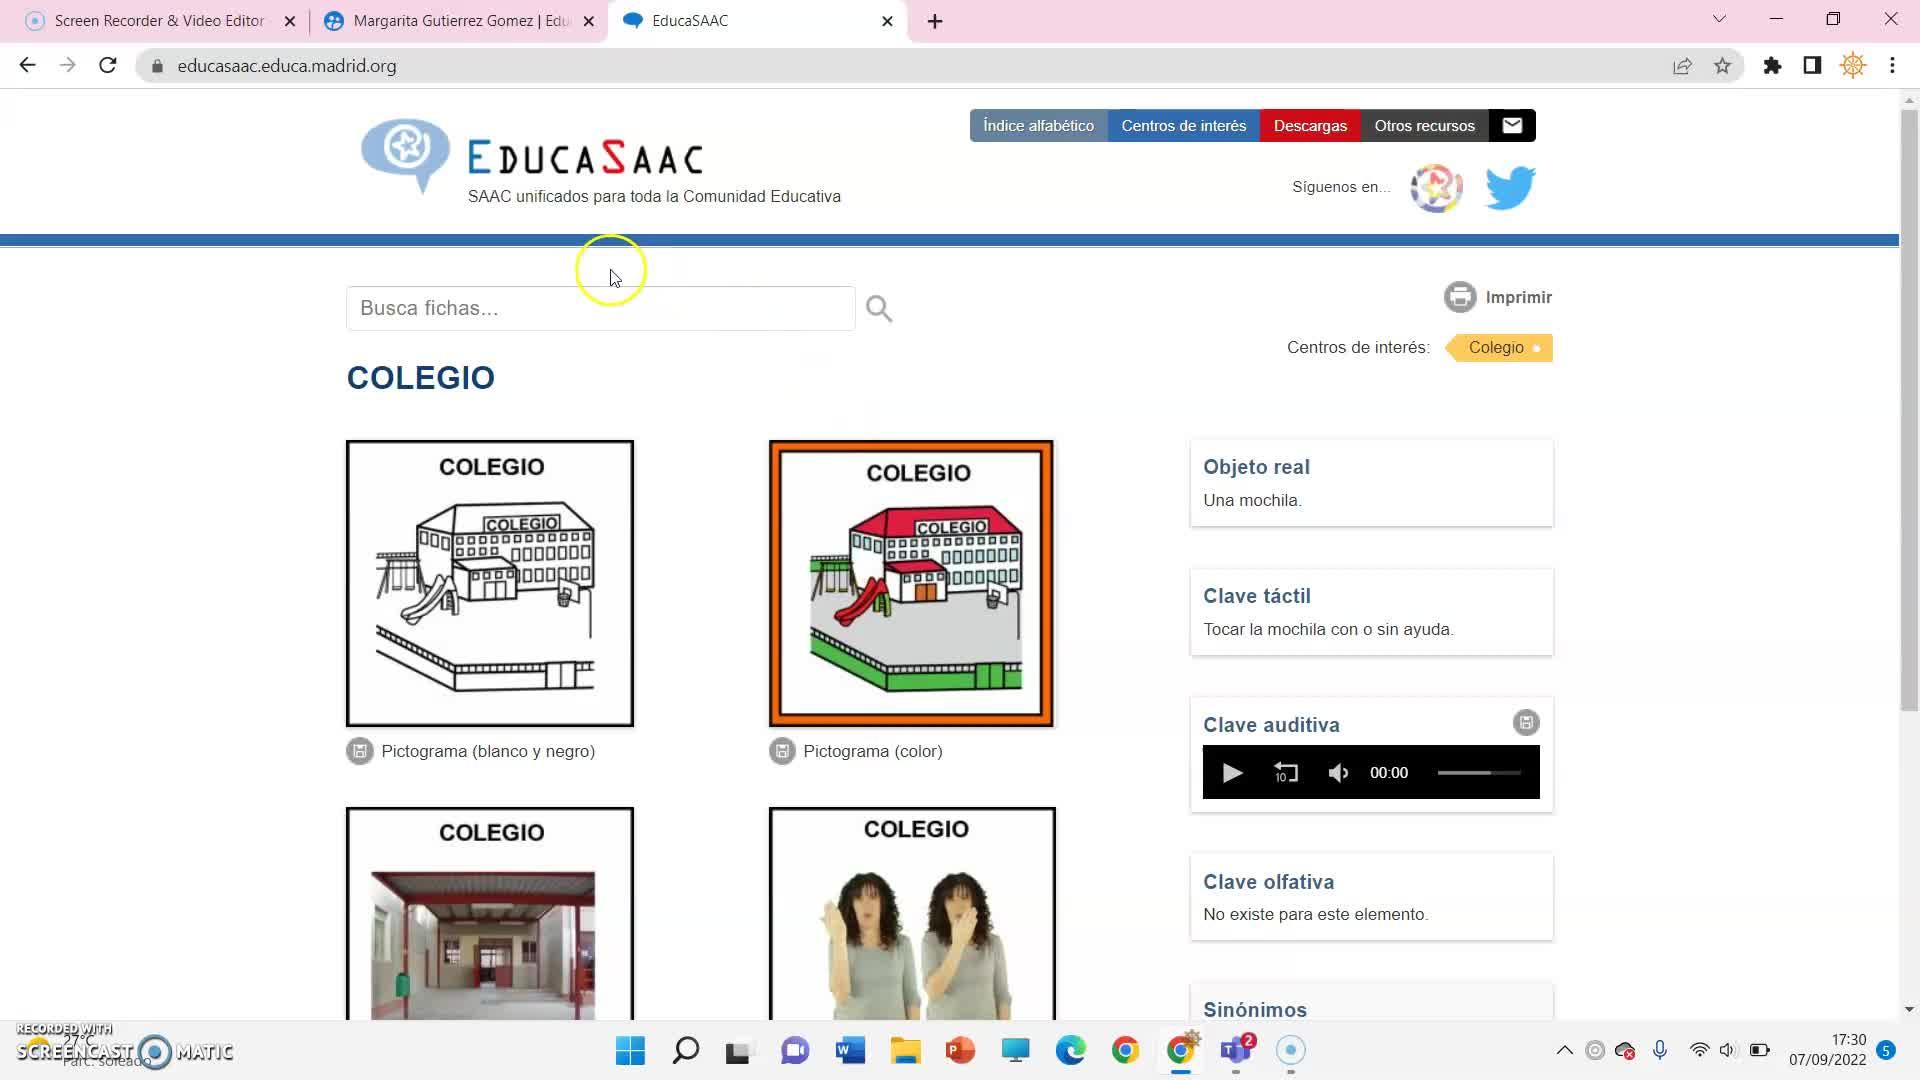This screenshot has height=1080, width=1920.
Task: Open the red Descargas button
Action: pos(1310,126)
